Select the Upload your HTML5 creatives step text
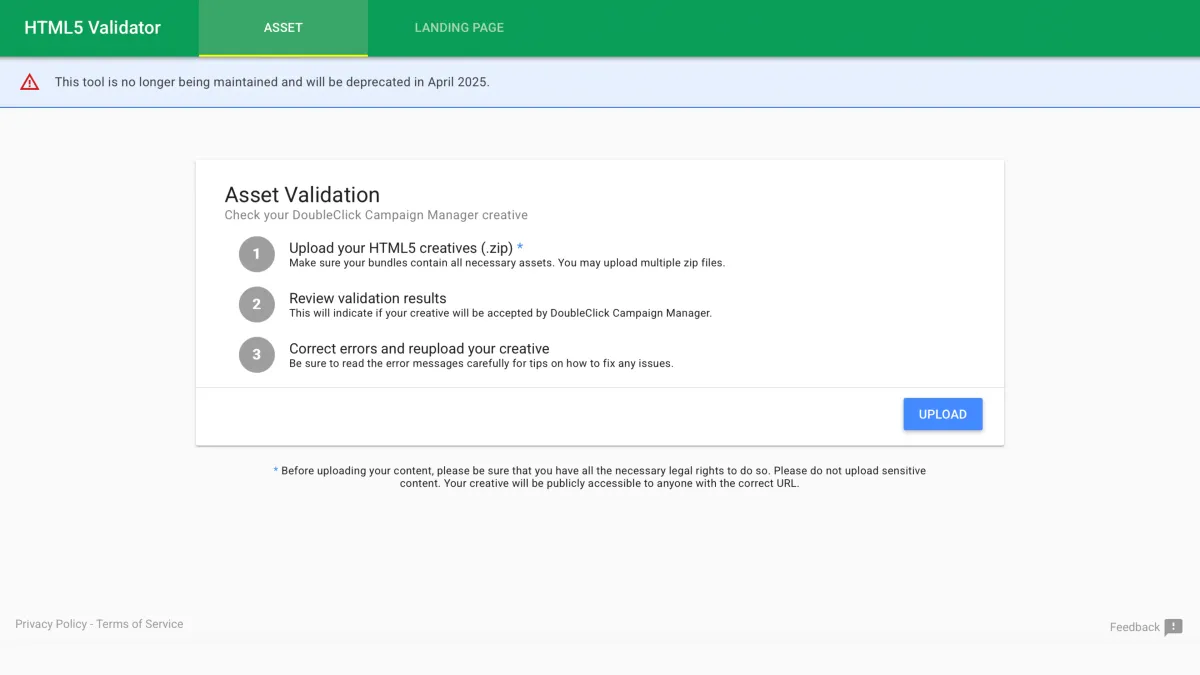This screenshot has height=675, width=1200. pyautogui.click(x=399, y=247)
